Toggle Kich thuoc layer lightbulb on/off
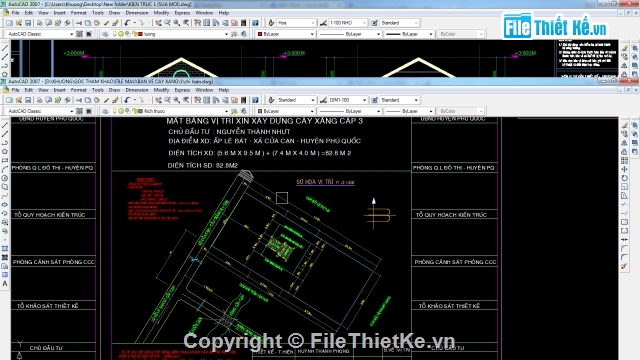The height and width of the screenshot is (360, 640). [x=115, y=111]
